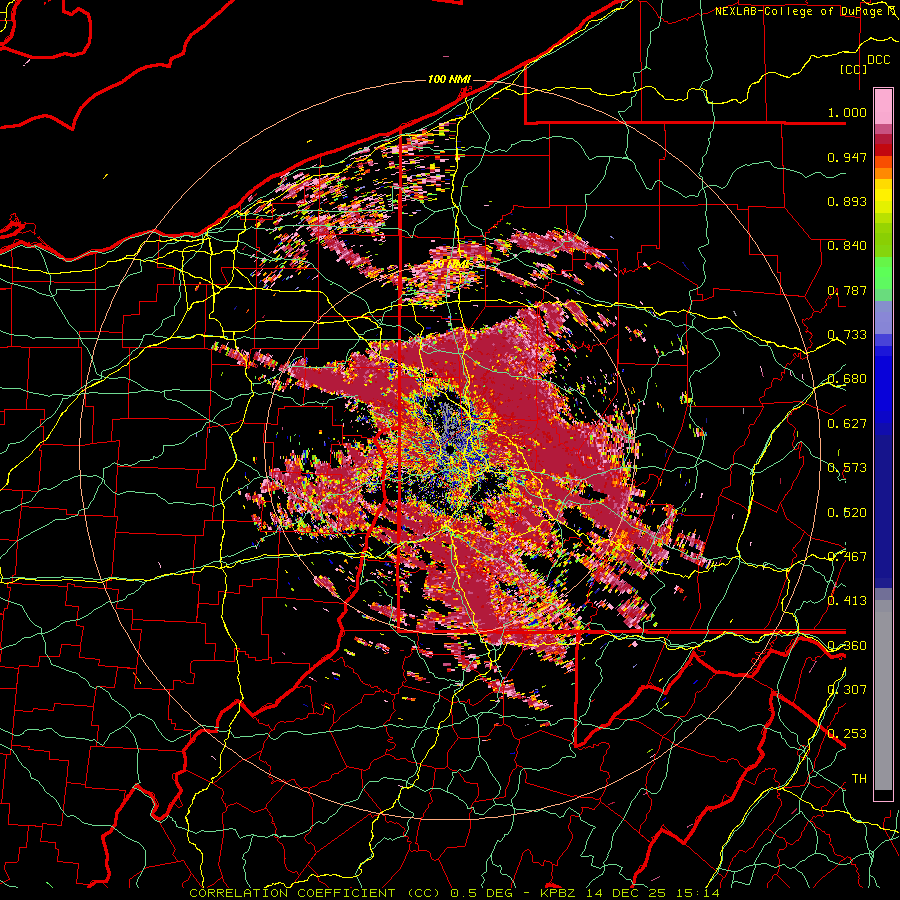Click the 0.467 scale value
Screen dimensions: 900x900
[x=847, y=556]
